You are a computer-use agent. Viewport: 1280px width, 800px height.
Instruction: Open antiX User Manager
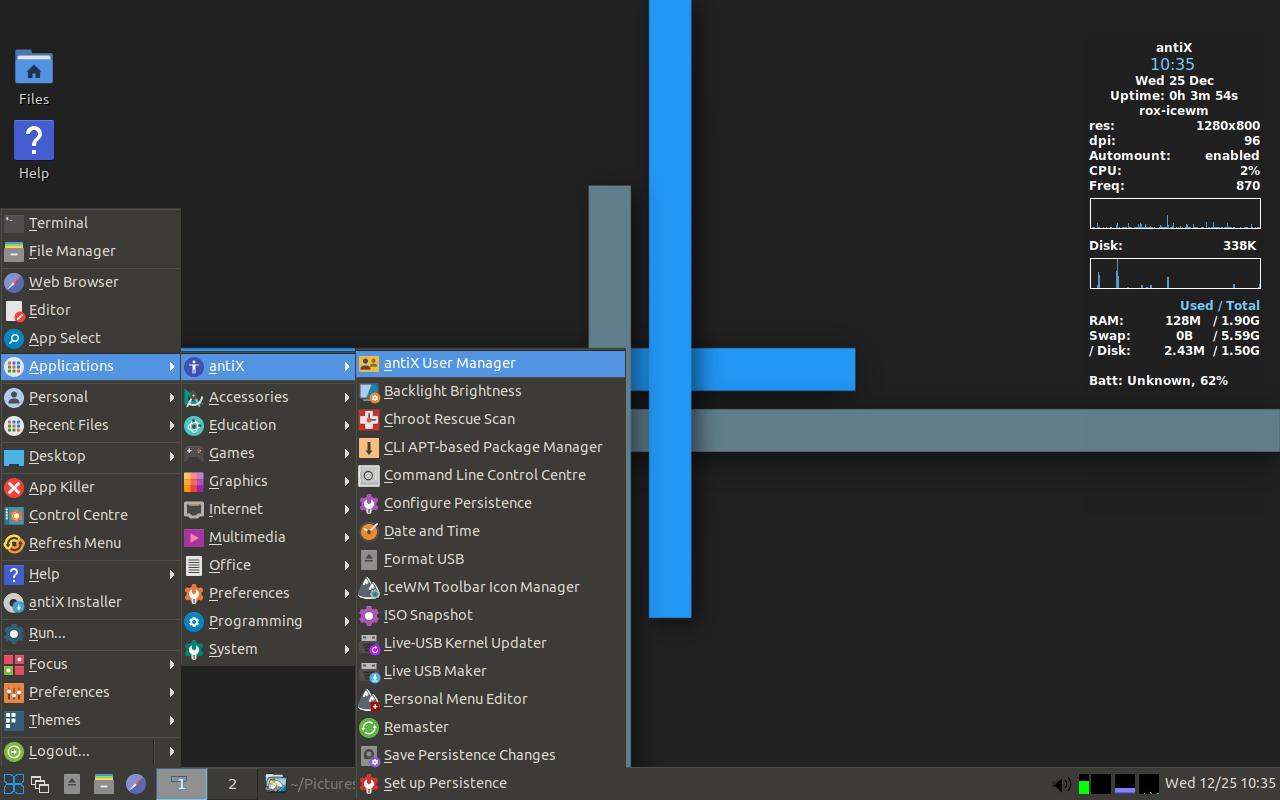coord(491,363)
